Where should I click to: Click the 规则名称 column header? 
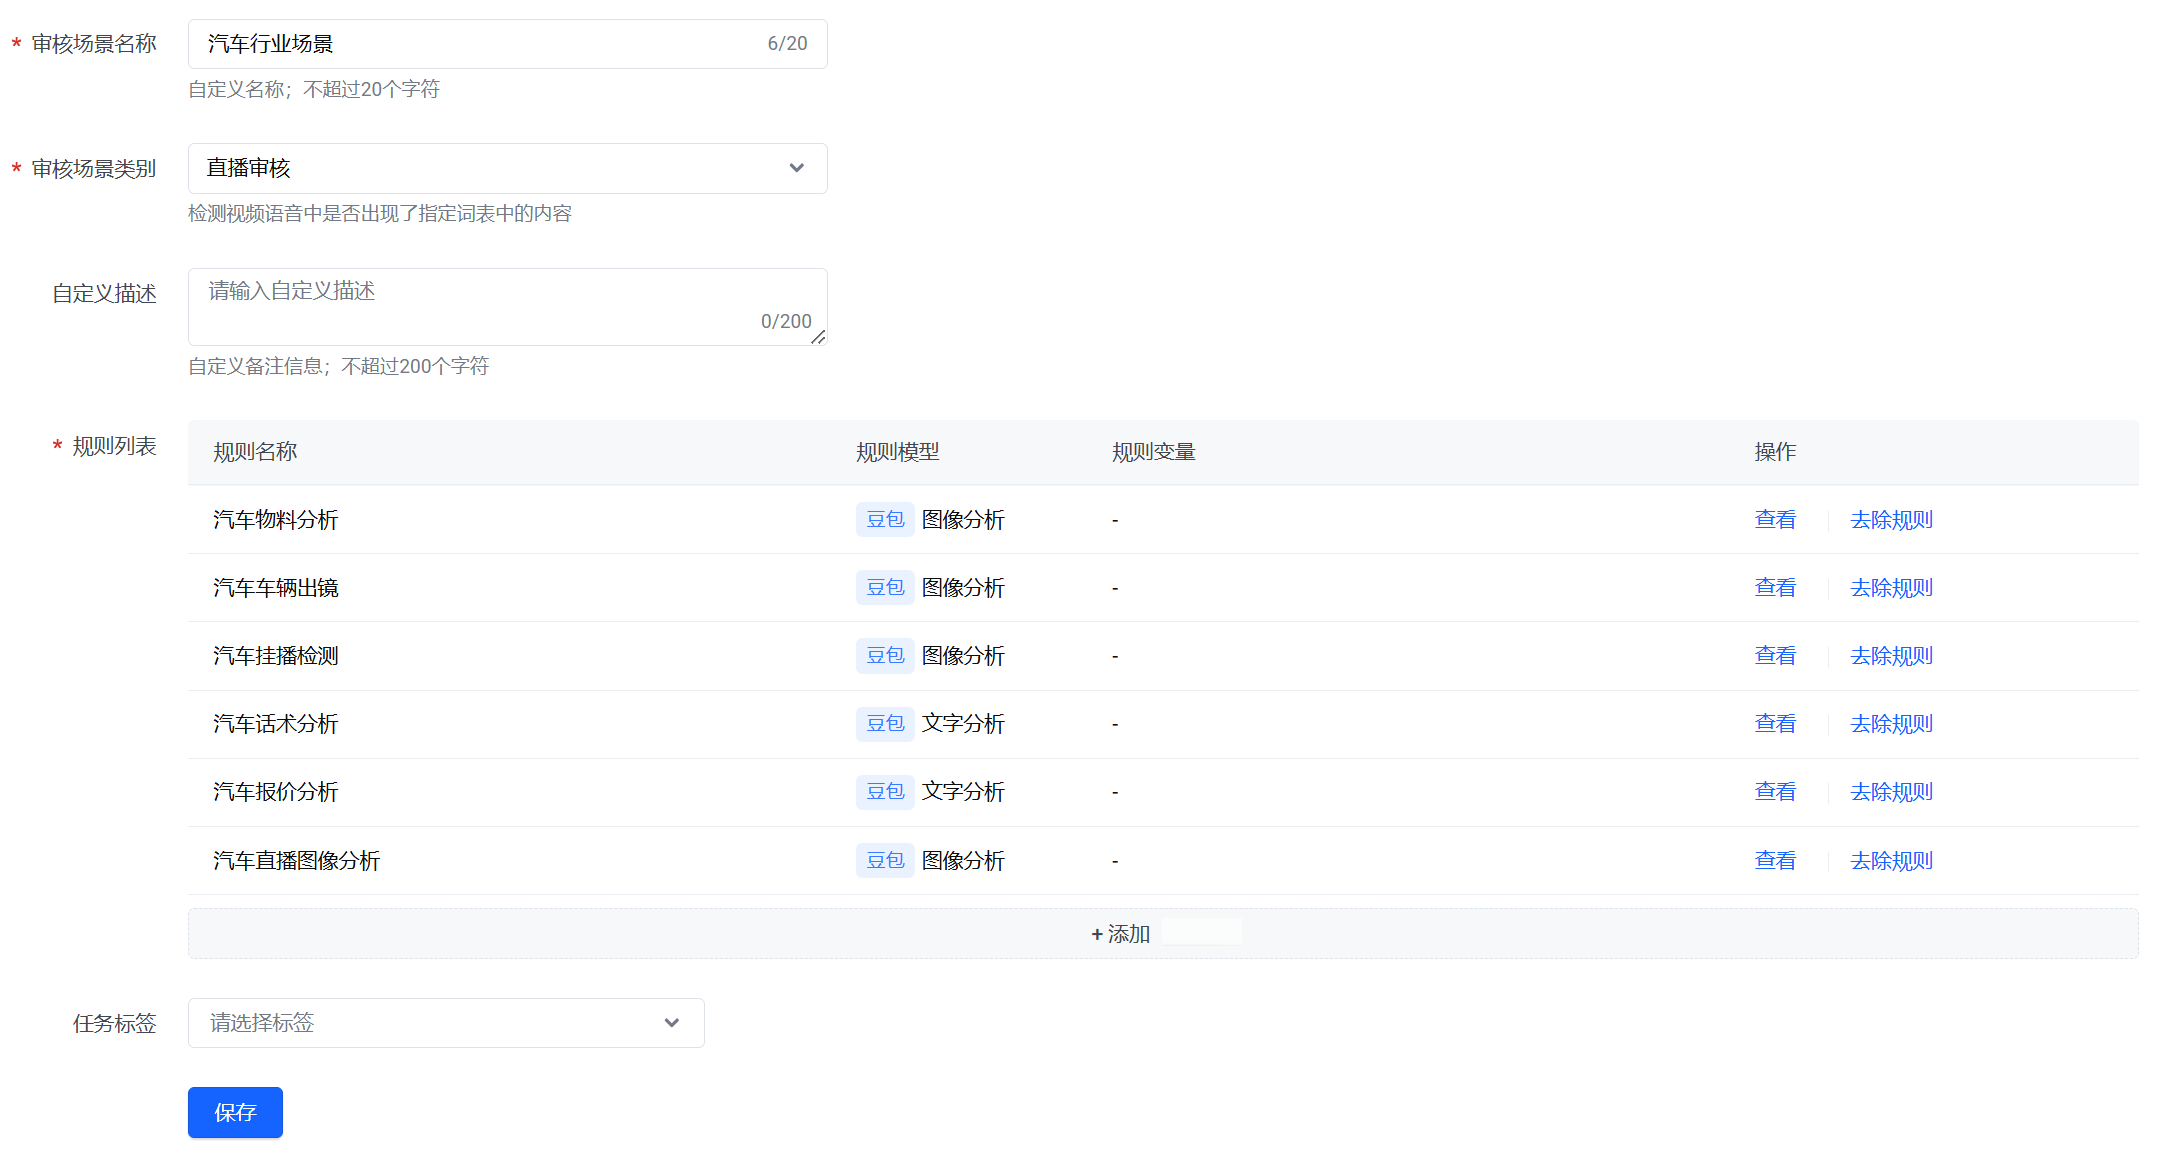point(255,452)
